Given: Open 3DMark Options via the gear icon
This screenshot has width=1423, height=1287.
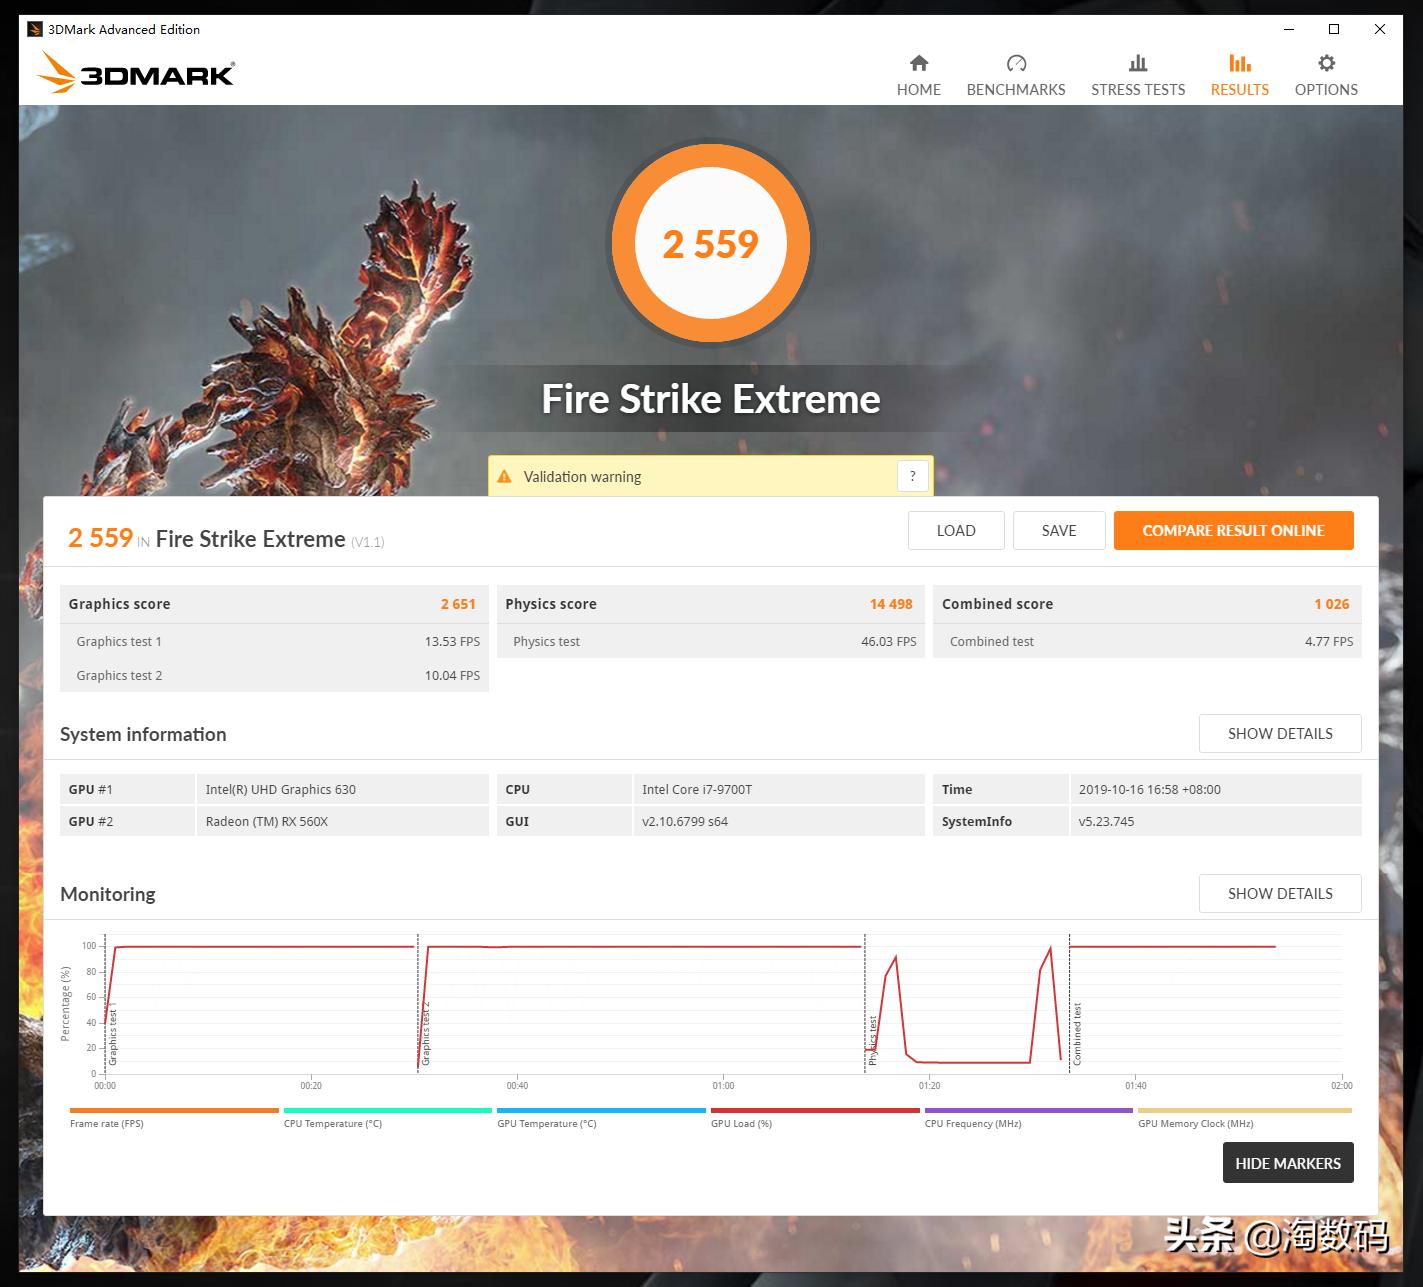Looking at the screenshot, I should point(1326,62).
